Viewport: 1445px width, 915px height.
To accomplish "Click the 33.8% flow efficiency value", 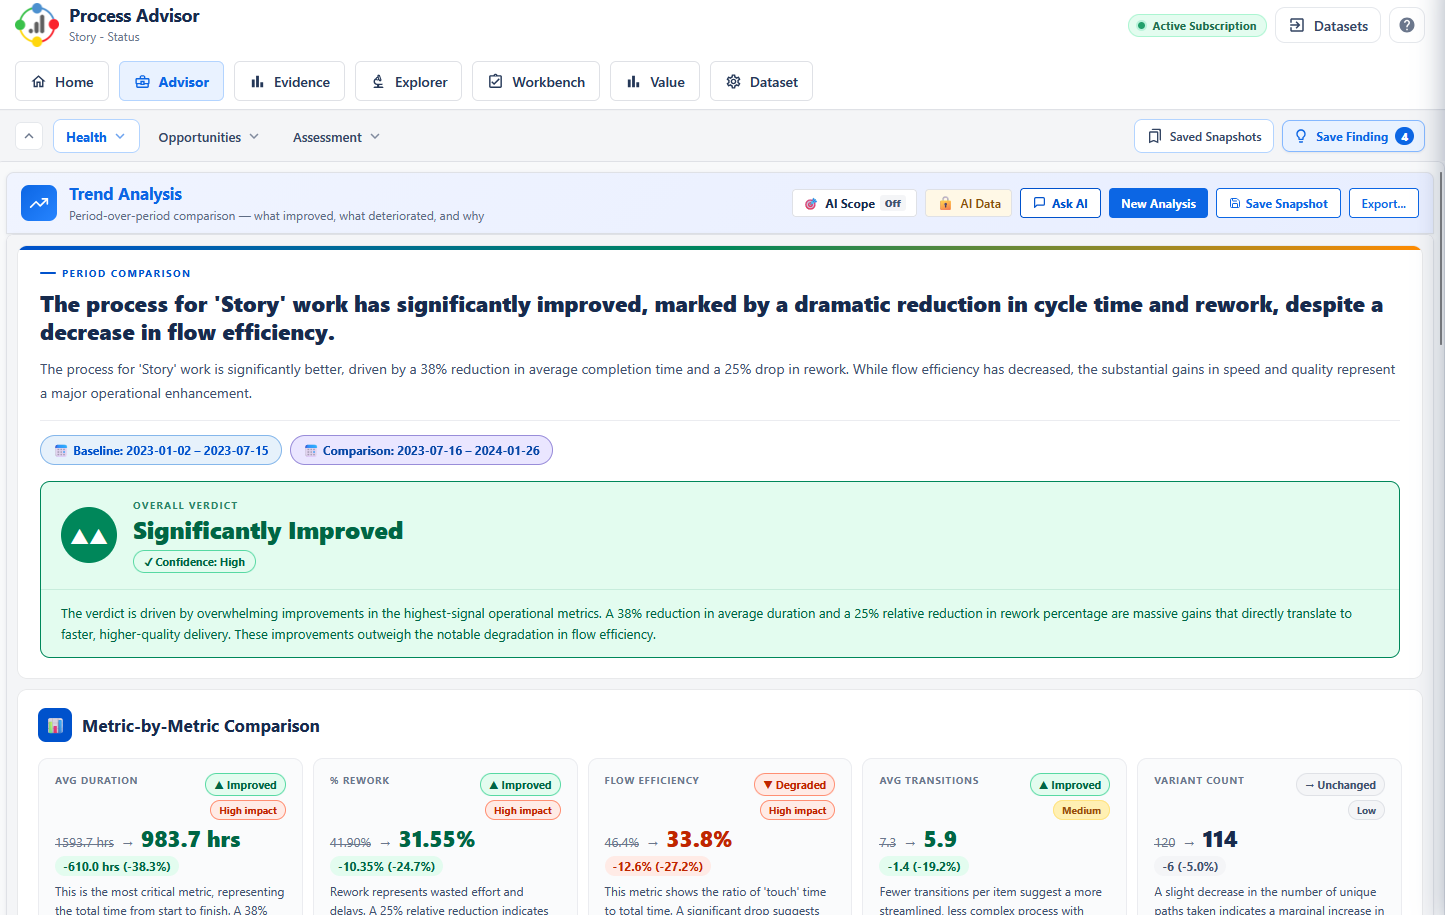I will (699, 839).
